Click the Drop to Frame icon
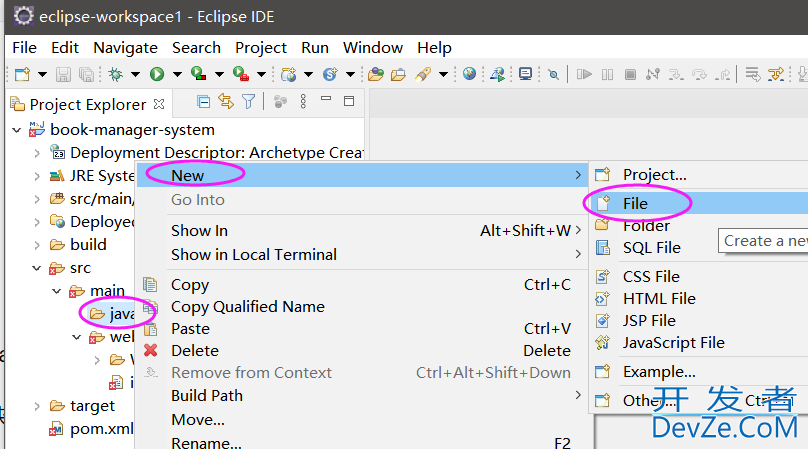The height and width of the screenshot is (449, 808). click(753, 75)
